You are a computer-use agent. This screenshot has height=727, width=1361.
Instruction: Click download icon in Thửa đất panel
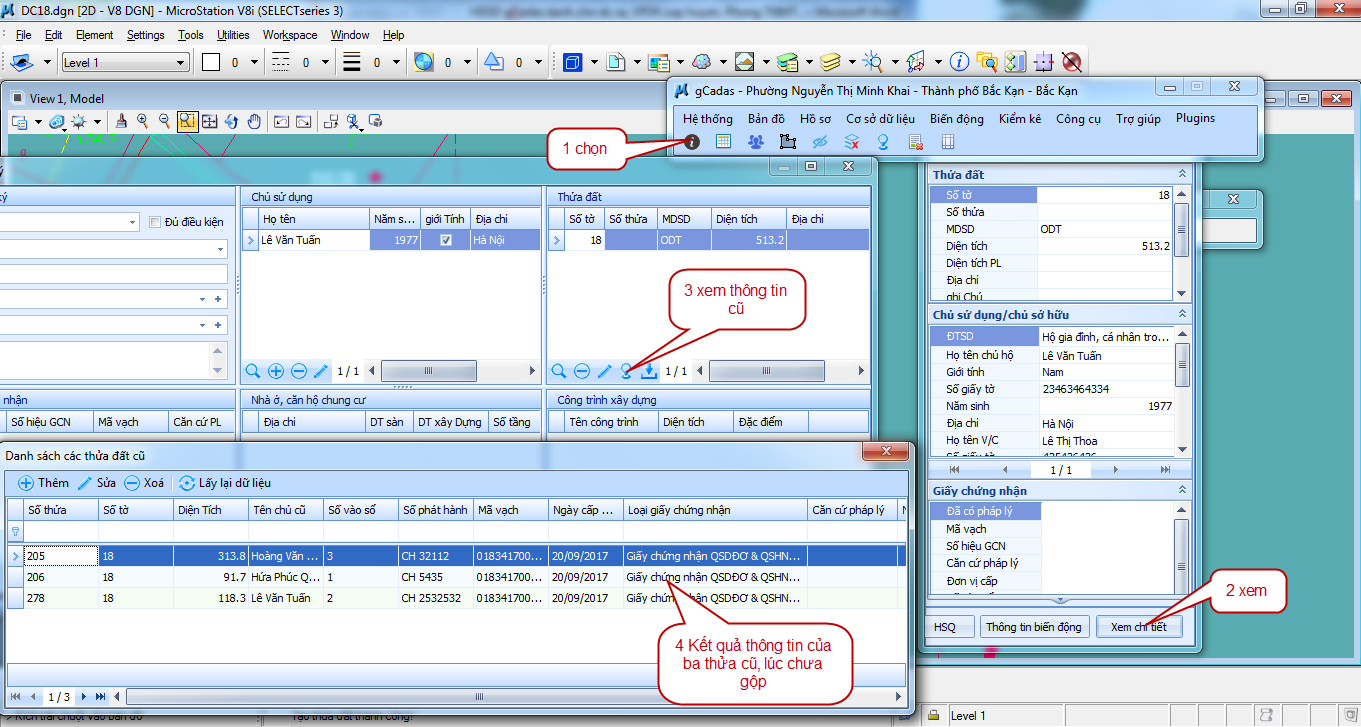click(x=649, y=371)
